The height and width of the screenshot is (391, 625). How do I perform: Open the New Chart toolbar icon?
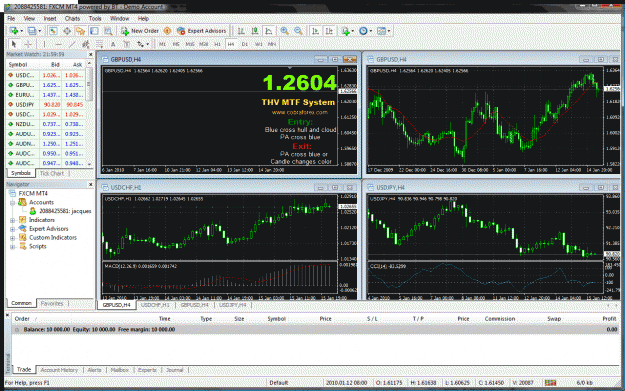point(14,31)
